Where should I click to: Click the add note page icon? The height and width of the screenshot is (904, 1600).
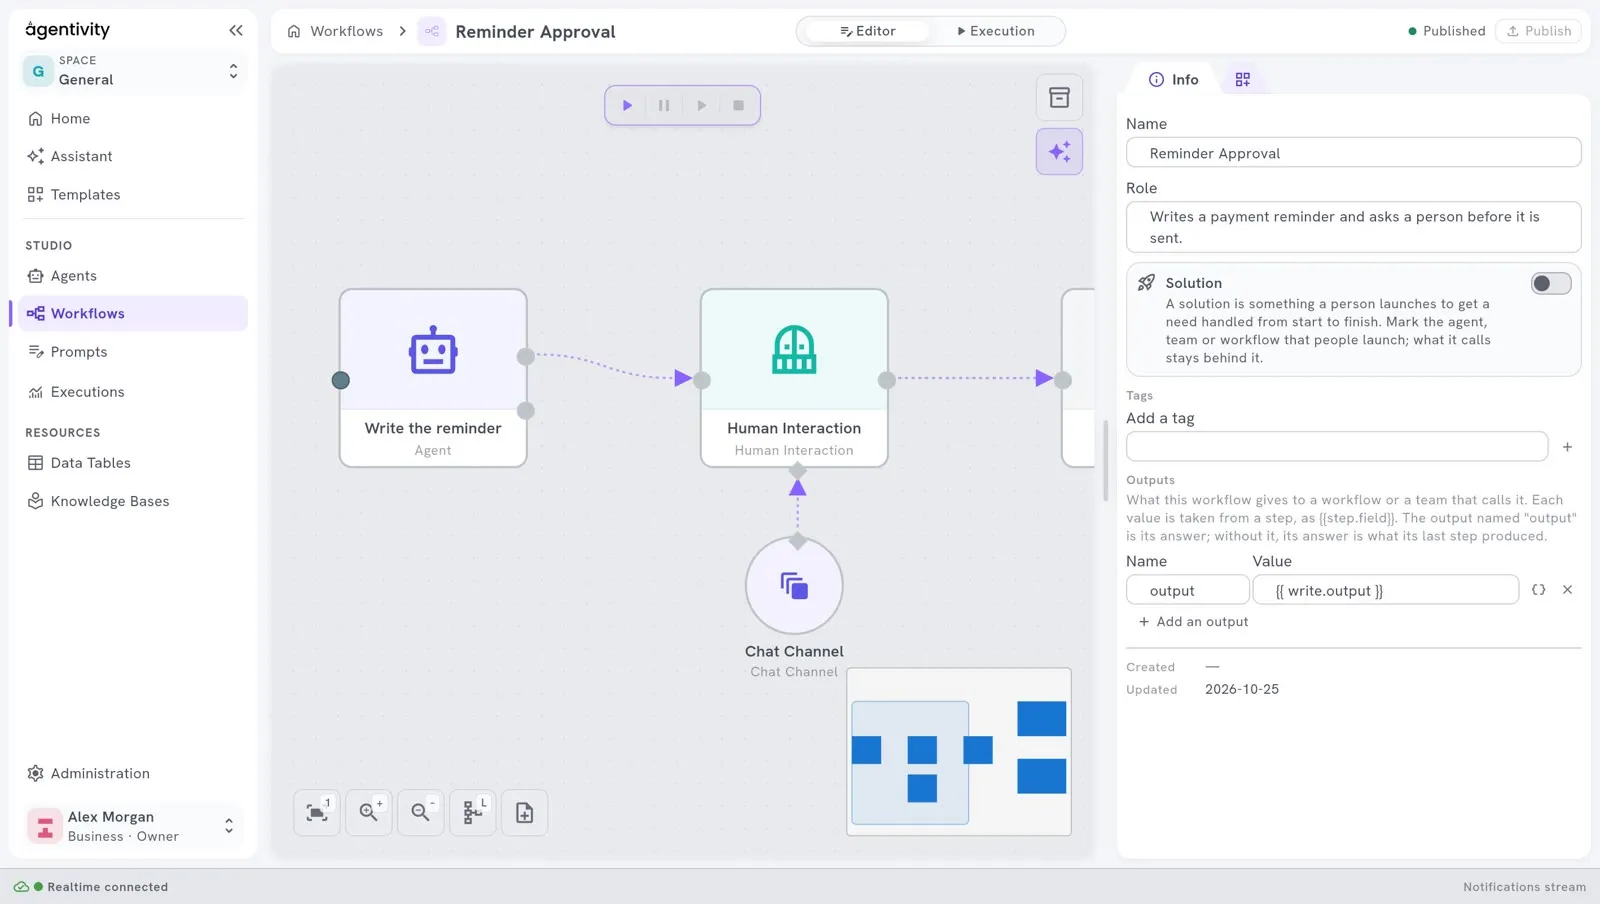click(x=525, y=813)
